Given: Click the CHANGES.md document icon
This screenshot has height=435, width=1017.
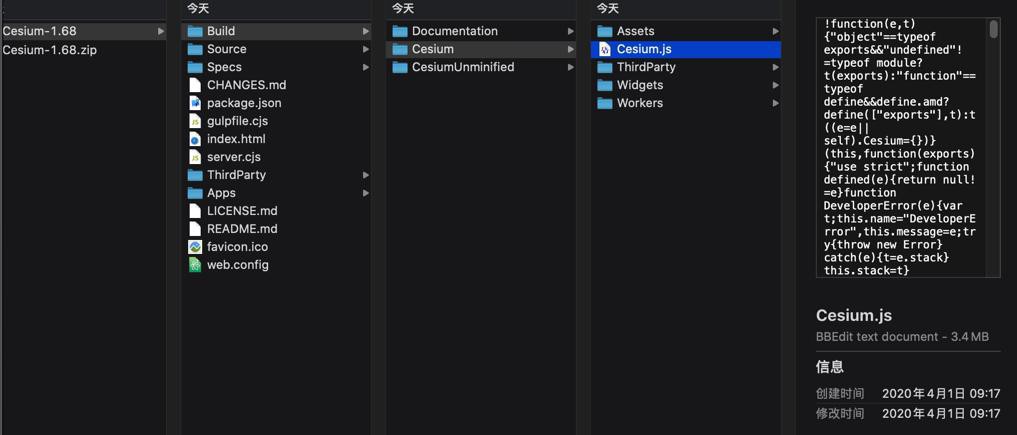Looking at the screenshot, I should (x=195, y=85).
